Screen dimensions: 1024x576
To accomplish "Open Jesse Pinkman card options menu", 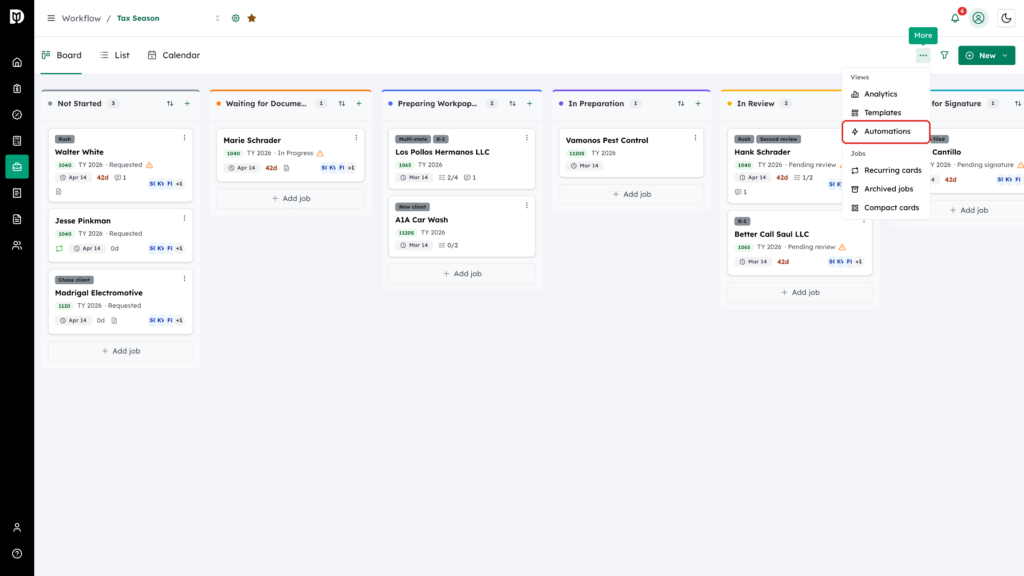I will 184,219.
